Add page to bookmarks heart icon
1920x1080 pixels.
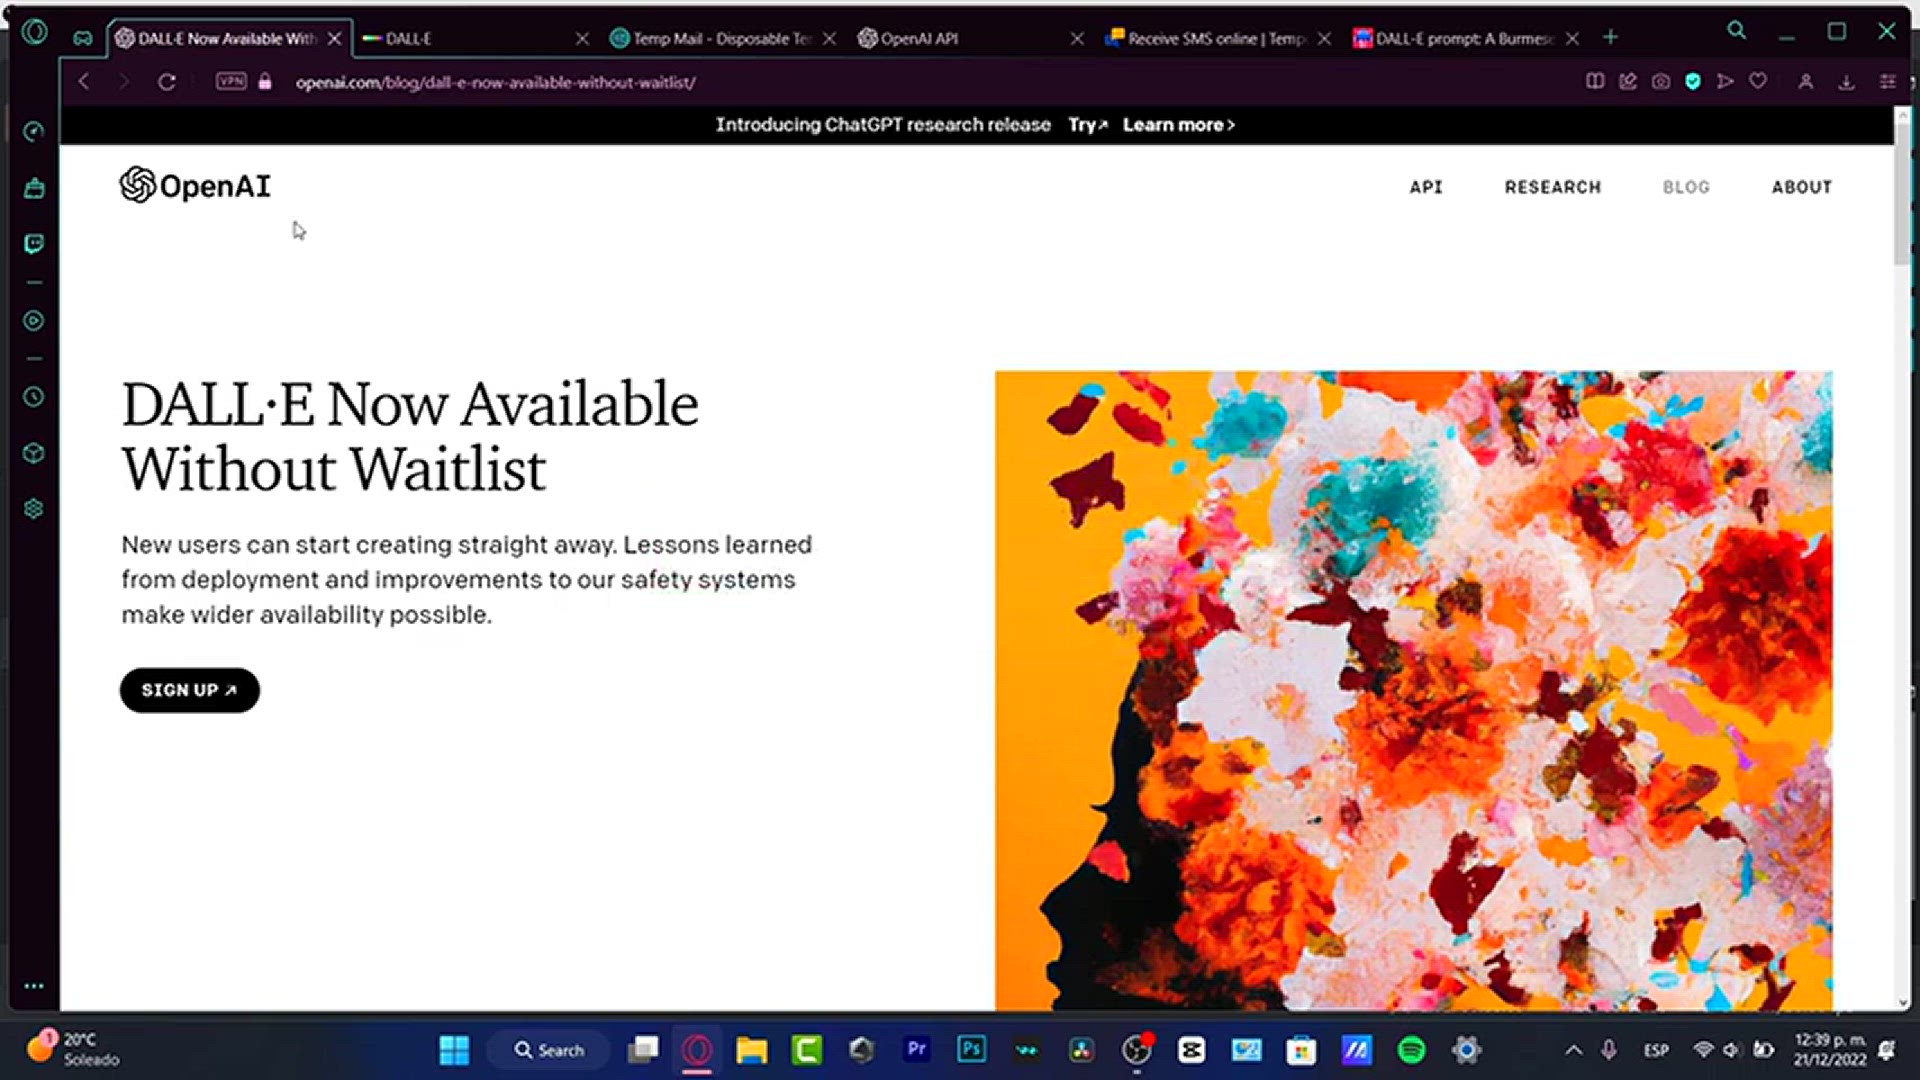(1758, 82)
